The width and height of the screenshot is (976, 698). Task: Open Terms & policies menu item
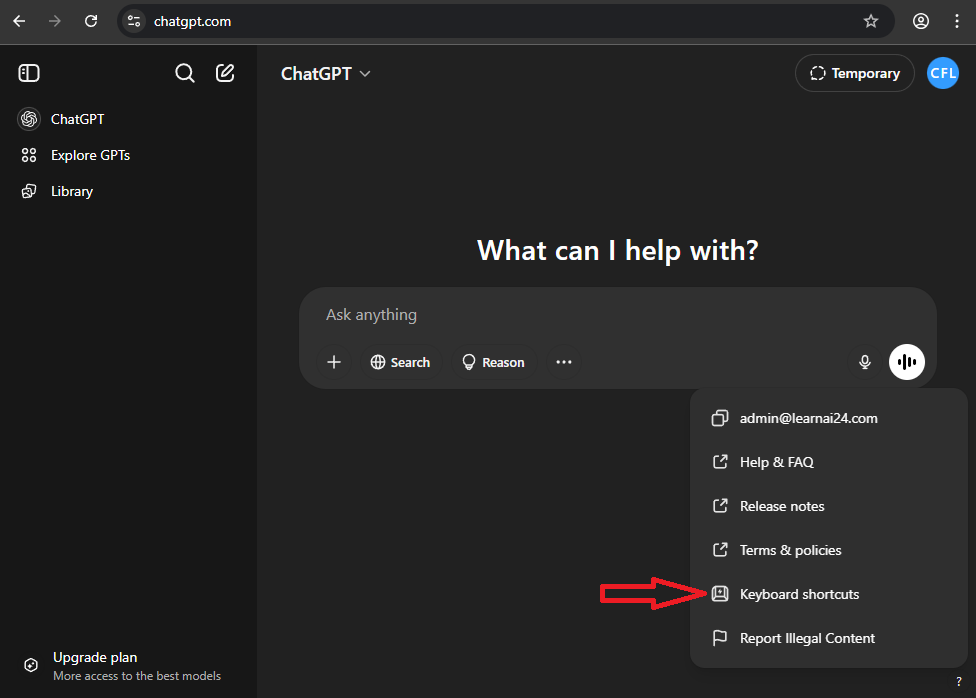coord(828,550)
